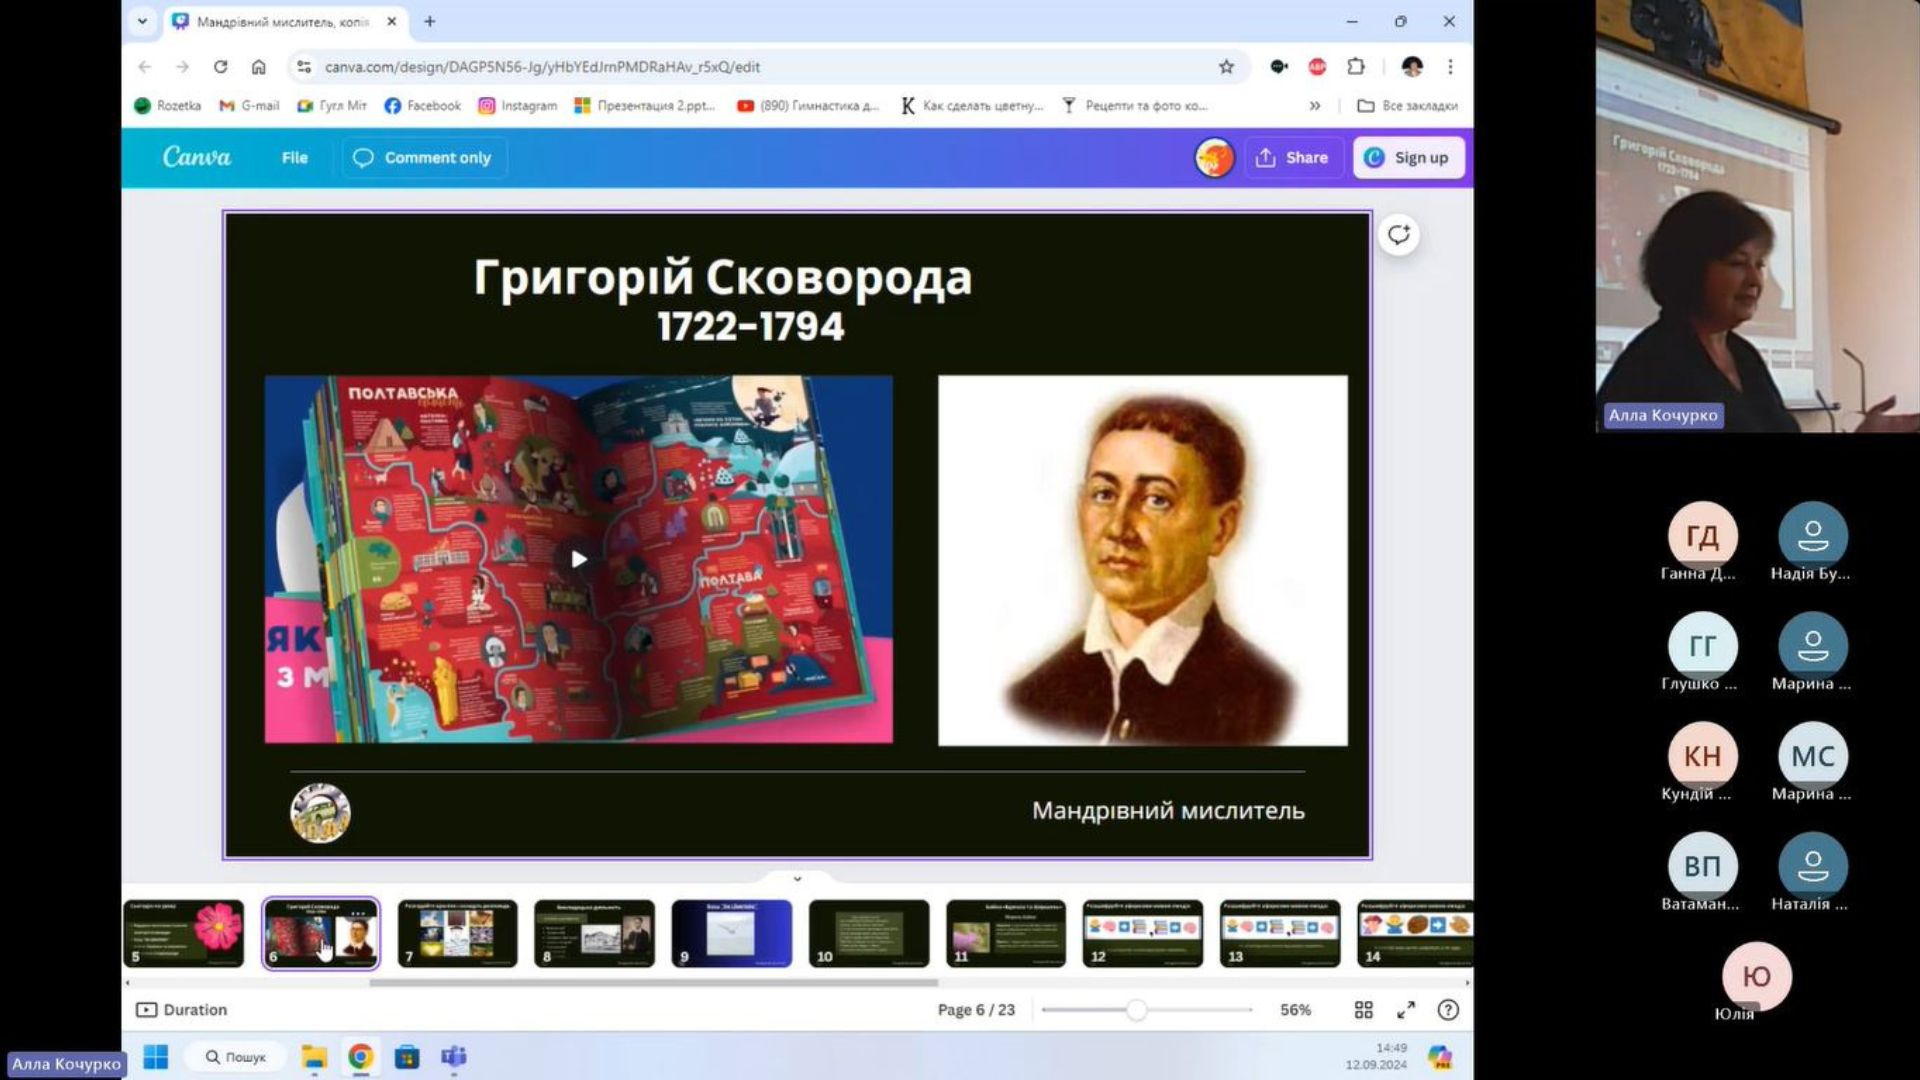Screen dimensions: 1920x1080
Task: Open the Comment only mode dropdown
Action: pyautogui.click(x=423, y=158)
